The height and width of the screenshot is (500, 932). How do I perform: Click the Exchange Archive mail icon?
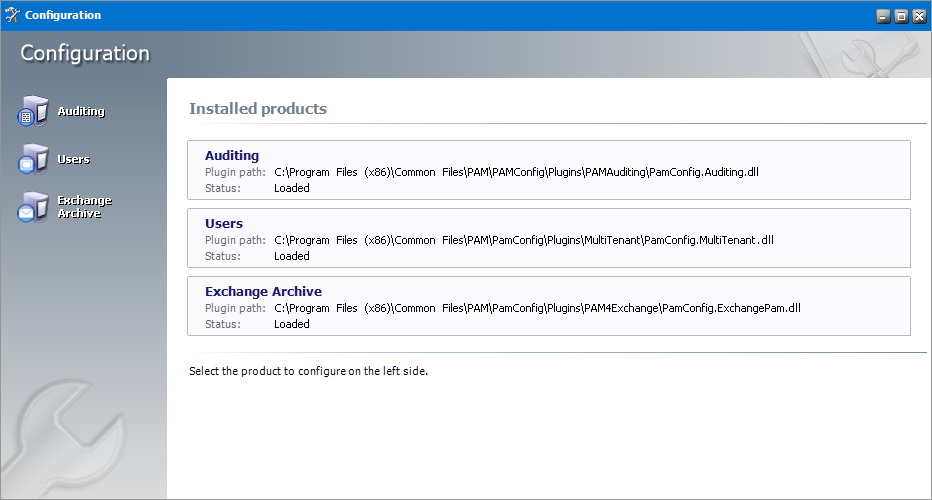pos(32,207)
